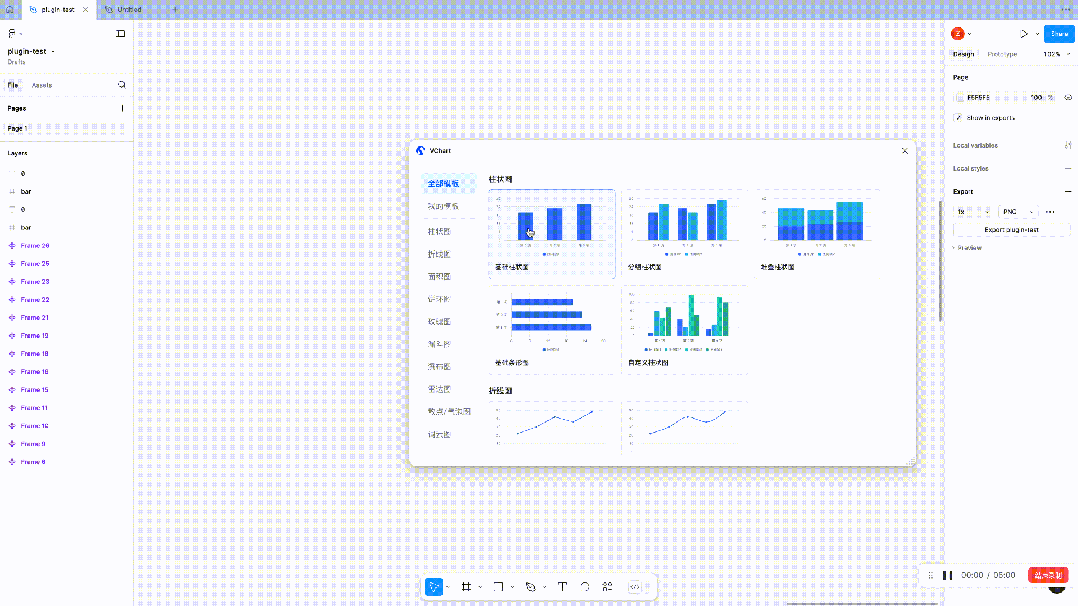This screenshot has width=1078, height=606.
Task: Select the Frame 15 layer
Action: [x=65, y=389]
